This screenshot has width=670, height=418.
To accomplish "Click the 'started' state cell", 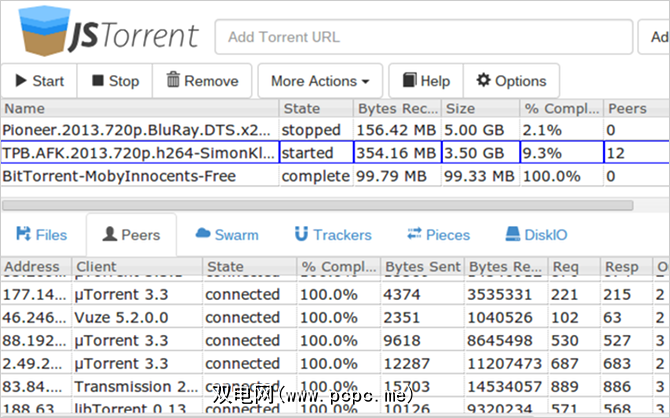I will [316, 153].
